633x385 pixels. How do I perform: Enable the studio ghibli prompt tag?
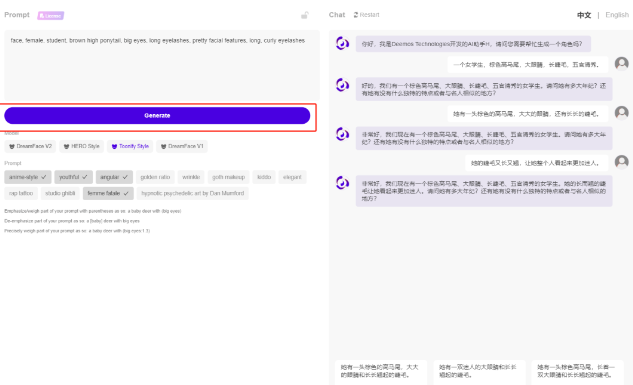(60, 193)
